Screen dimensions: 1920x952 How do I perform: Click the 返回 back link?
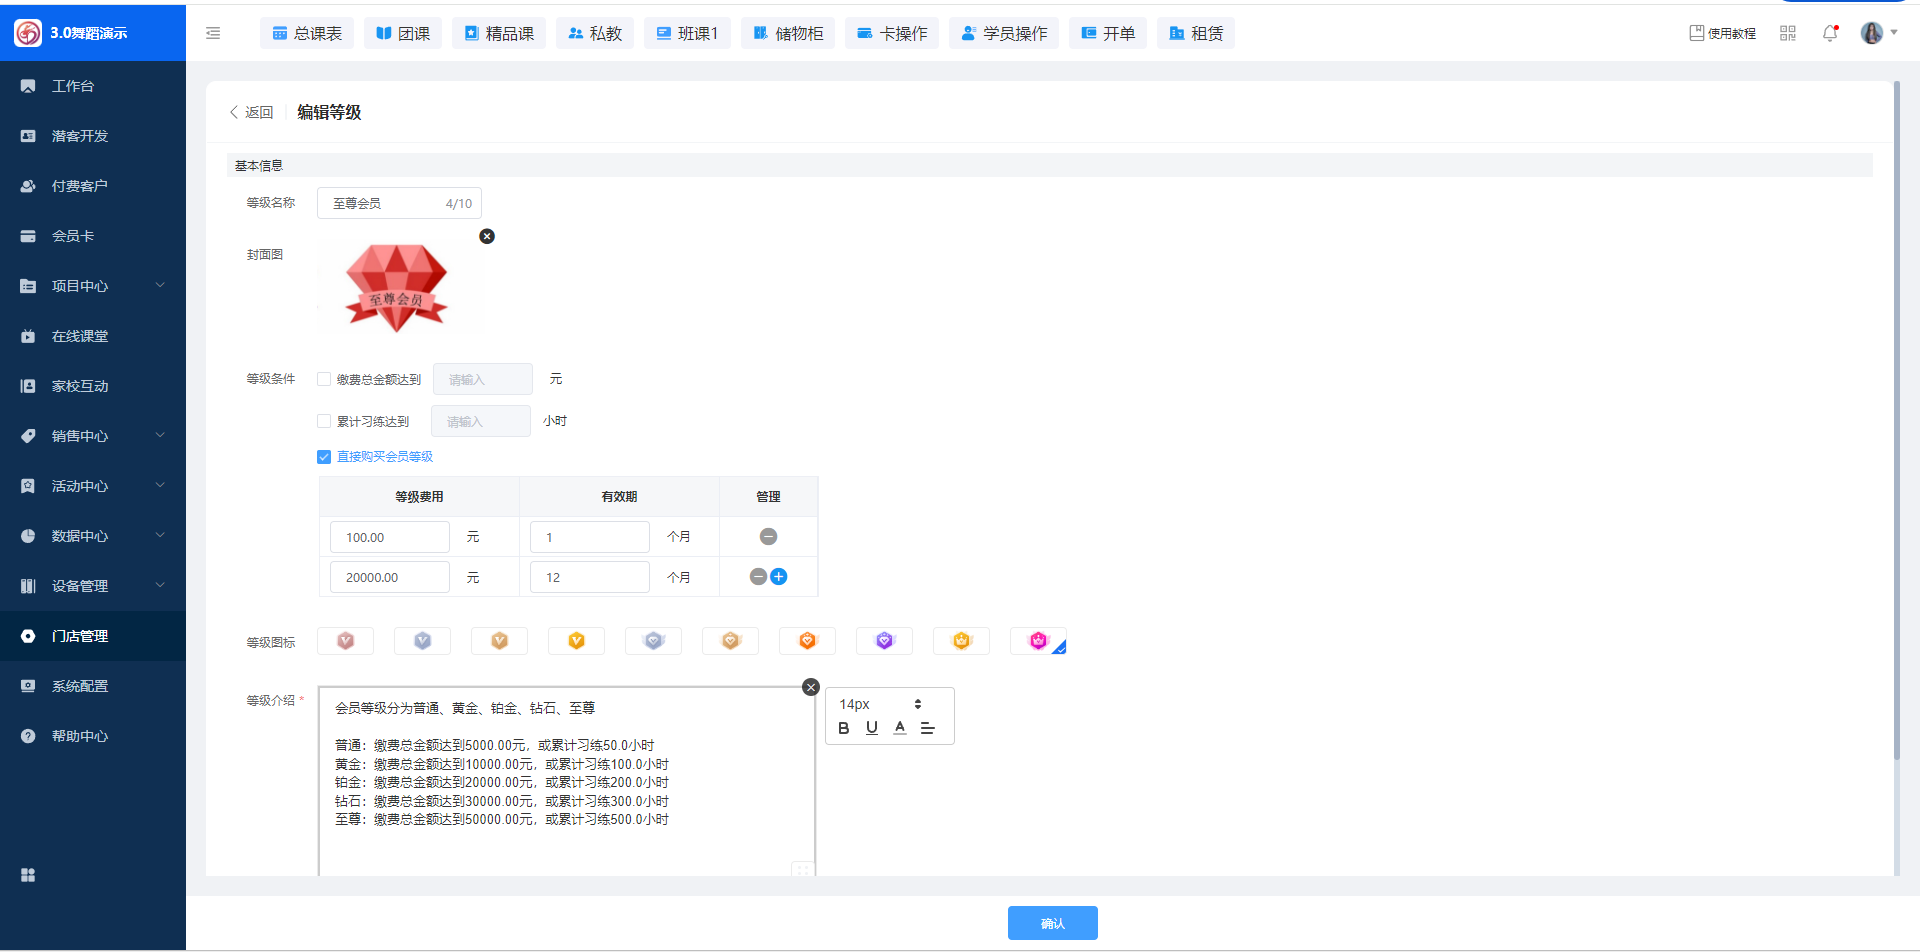click(x=252, y=113)
